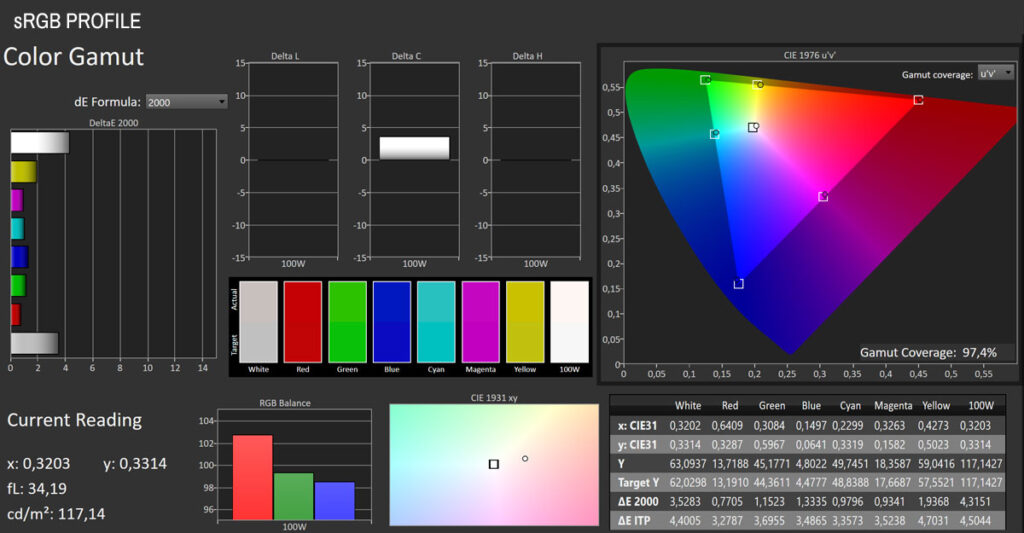This screenshot has width=1024, height=533.
Task: Click the Target Y row label
Action: (638, 483)
